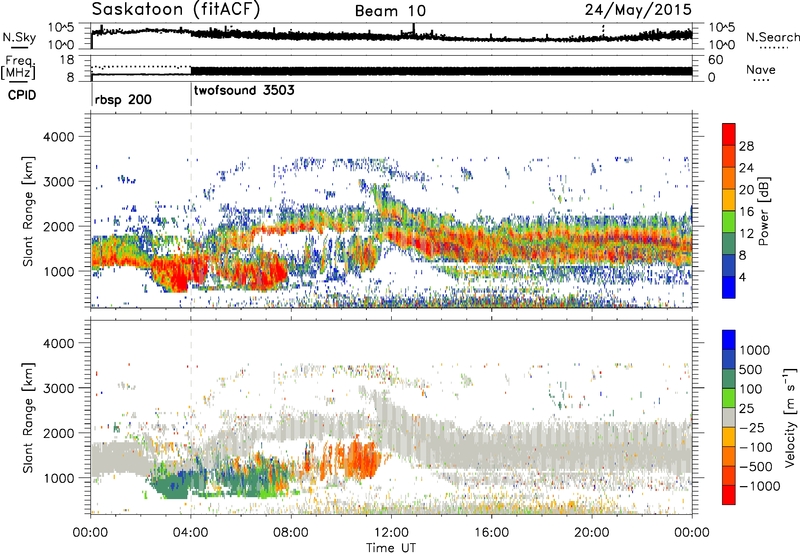Click the '12:00' time axis tick
The height and width of the screenshot is (554, 800).
[391, 533]
